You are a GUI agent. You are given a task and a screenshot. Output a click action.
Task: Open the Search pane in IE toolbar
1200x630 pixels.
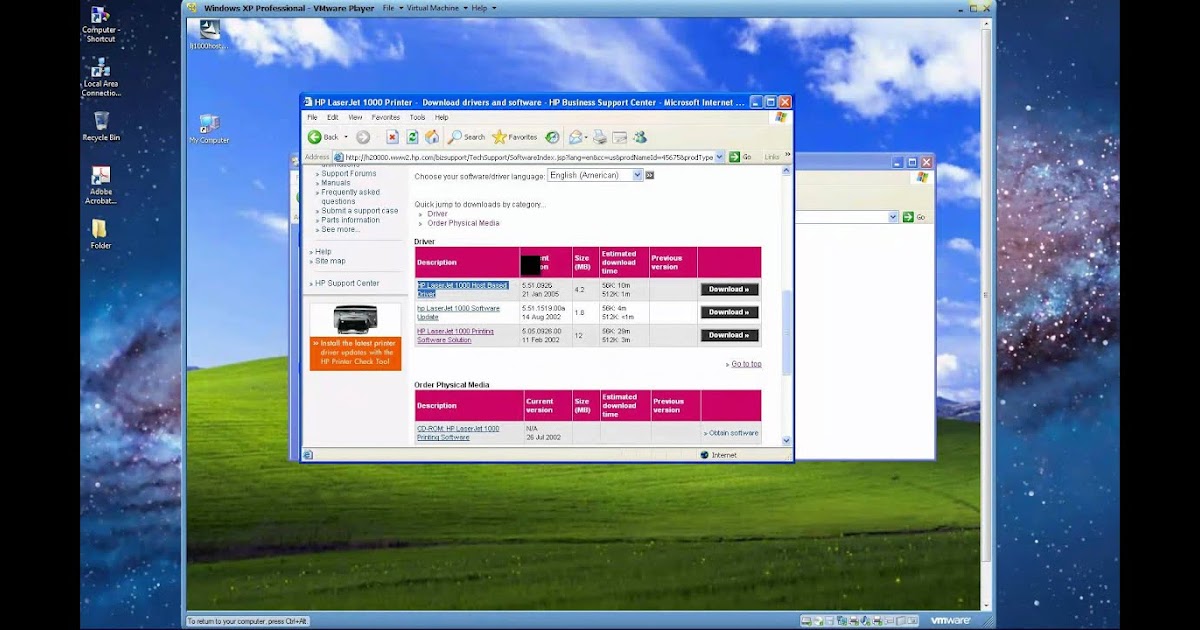(x=466, y=137)
